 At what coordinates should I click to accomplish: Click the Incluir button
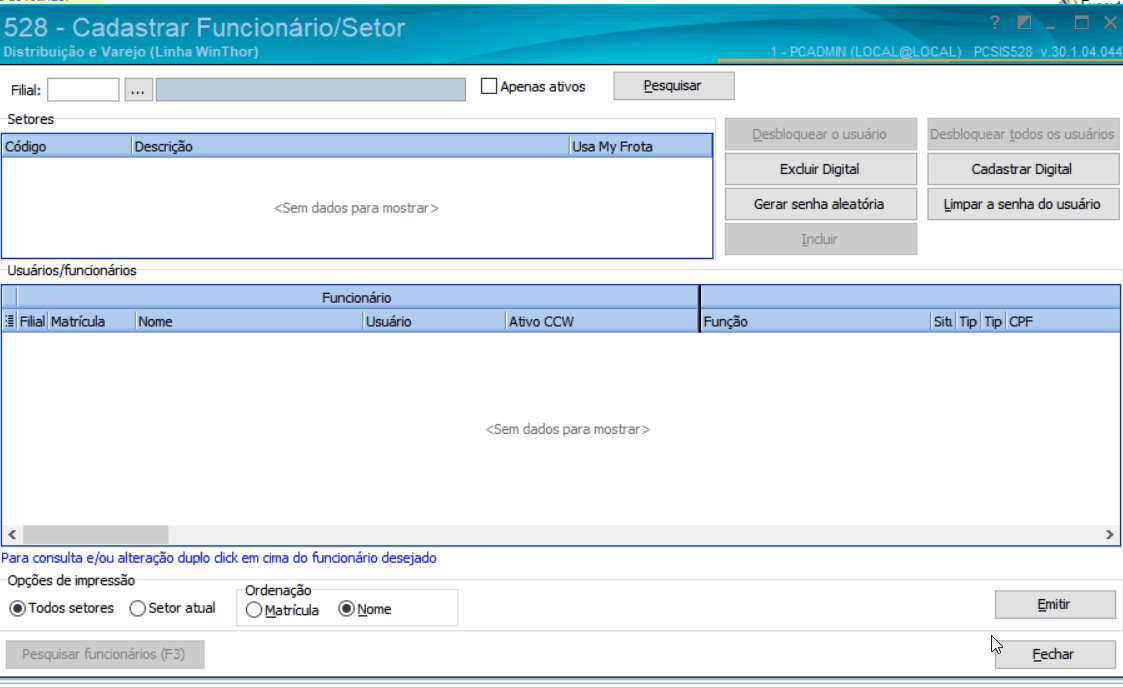pyautogui.click(x=820, y=239)
